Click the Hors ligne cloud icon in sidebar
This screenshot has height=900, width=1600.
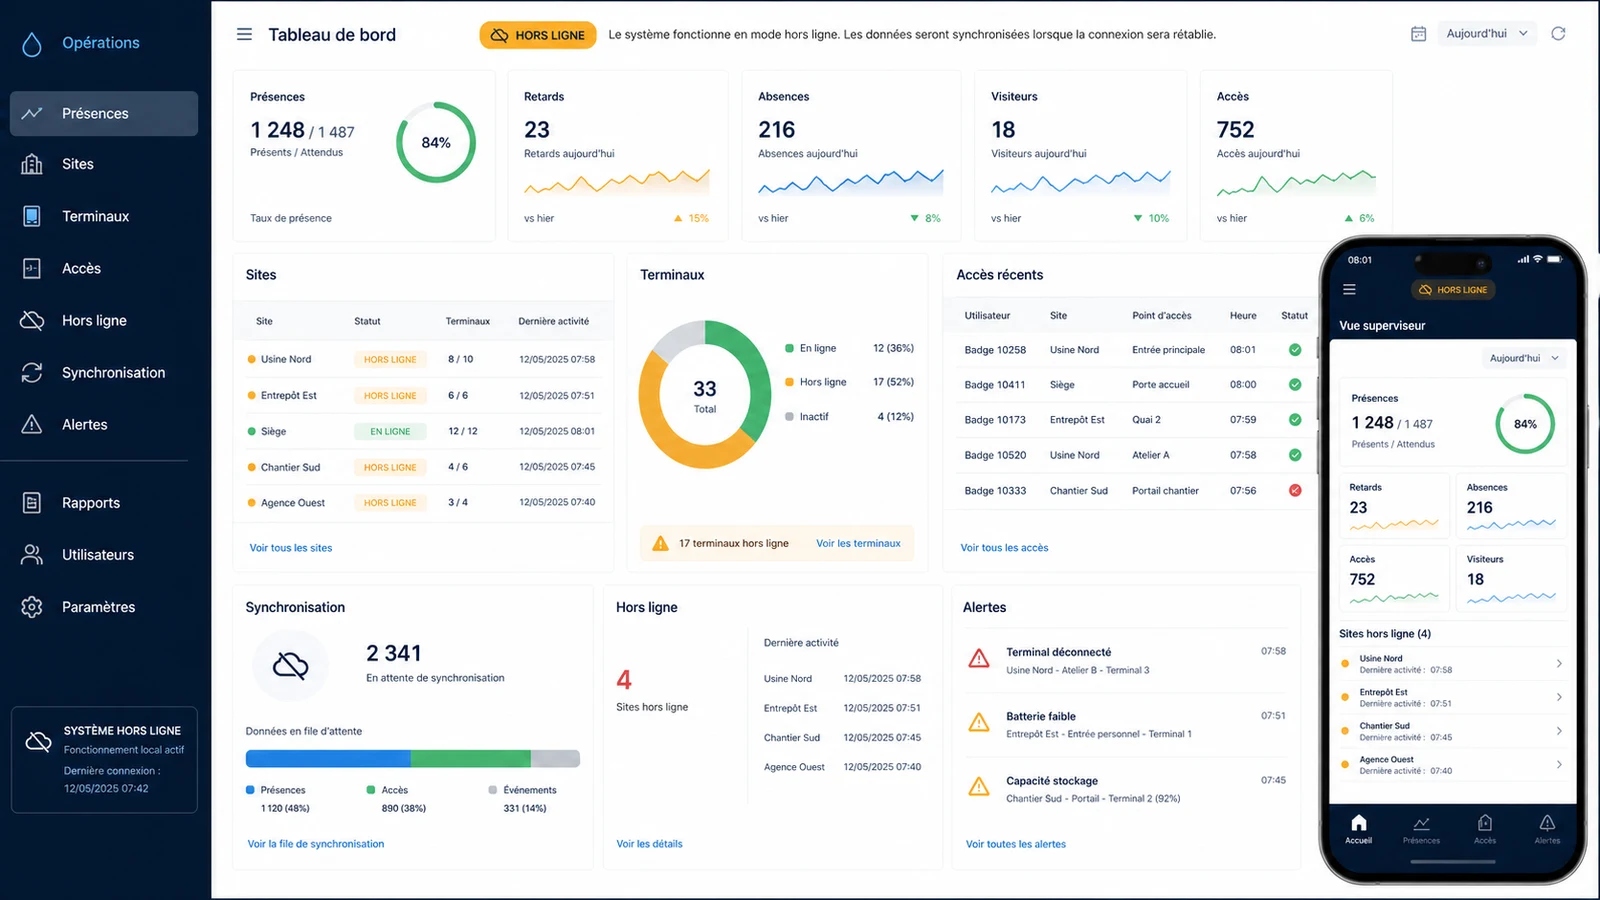[32, 320]
